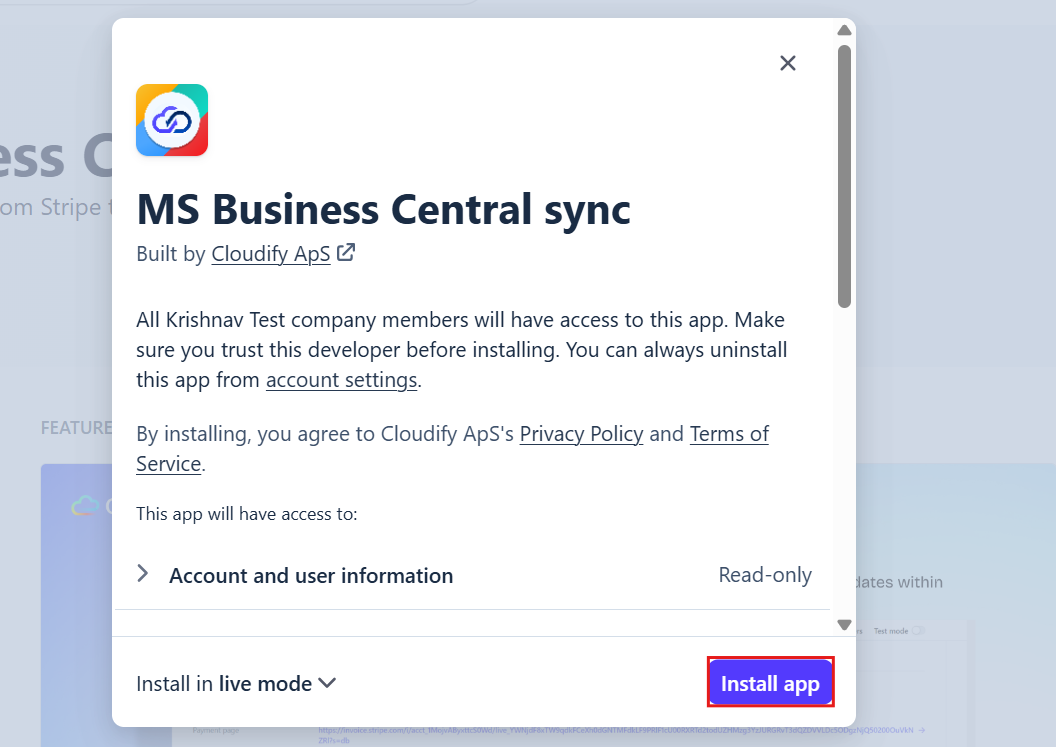This screenshot has height=747, width=1056.
Task: Click the Read-only permission label
Action: 765,575
